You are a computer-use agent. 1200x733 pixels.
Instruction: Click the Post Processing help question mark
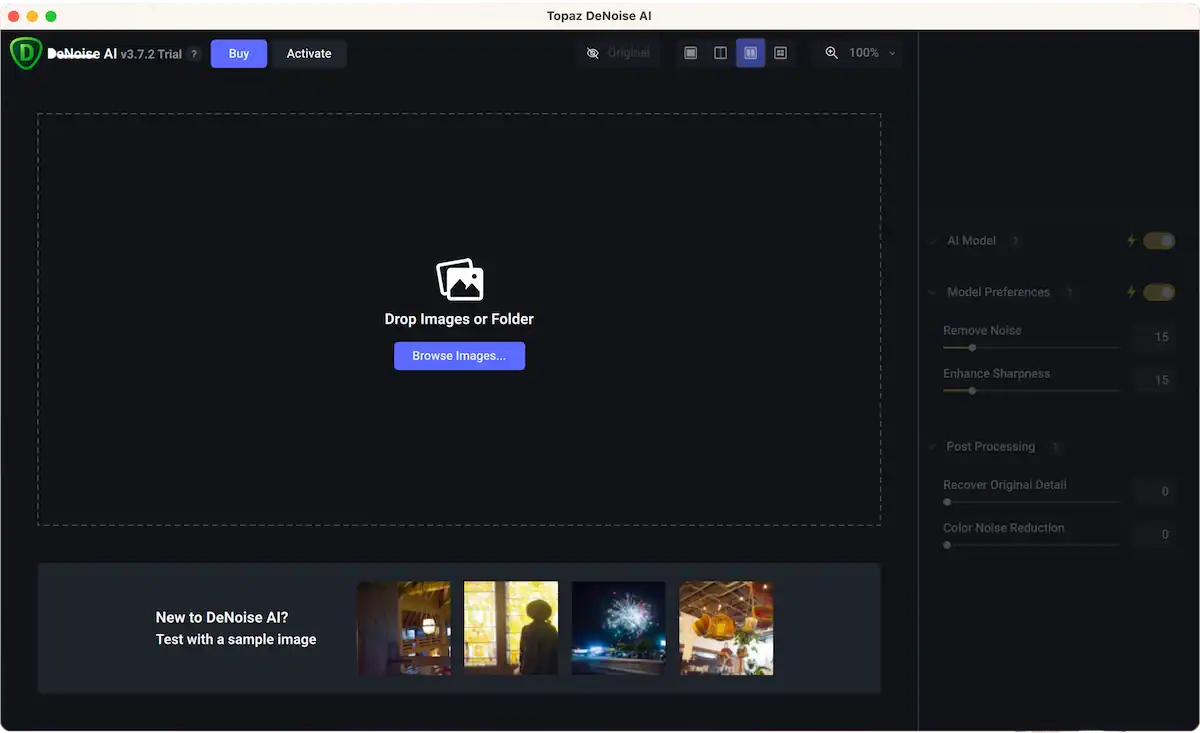click(x=1055, y=447)
